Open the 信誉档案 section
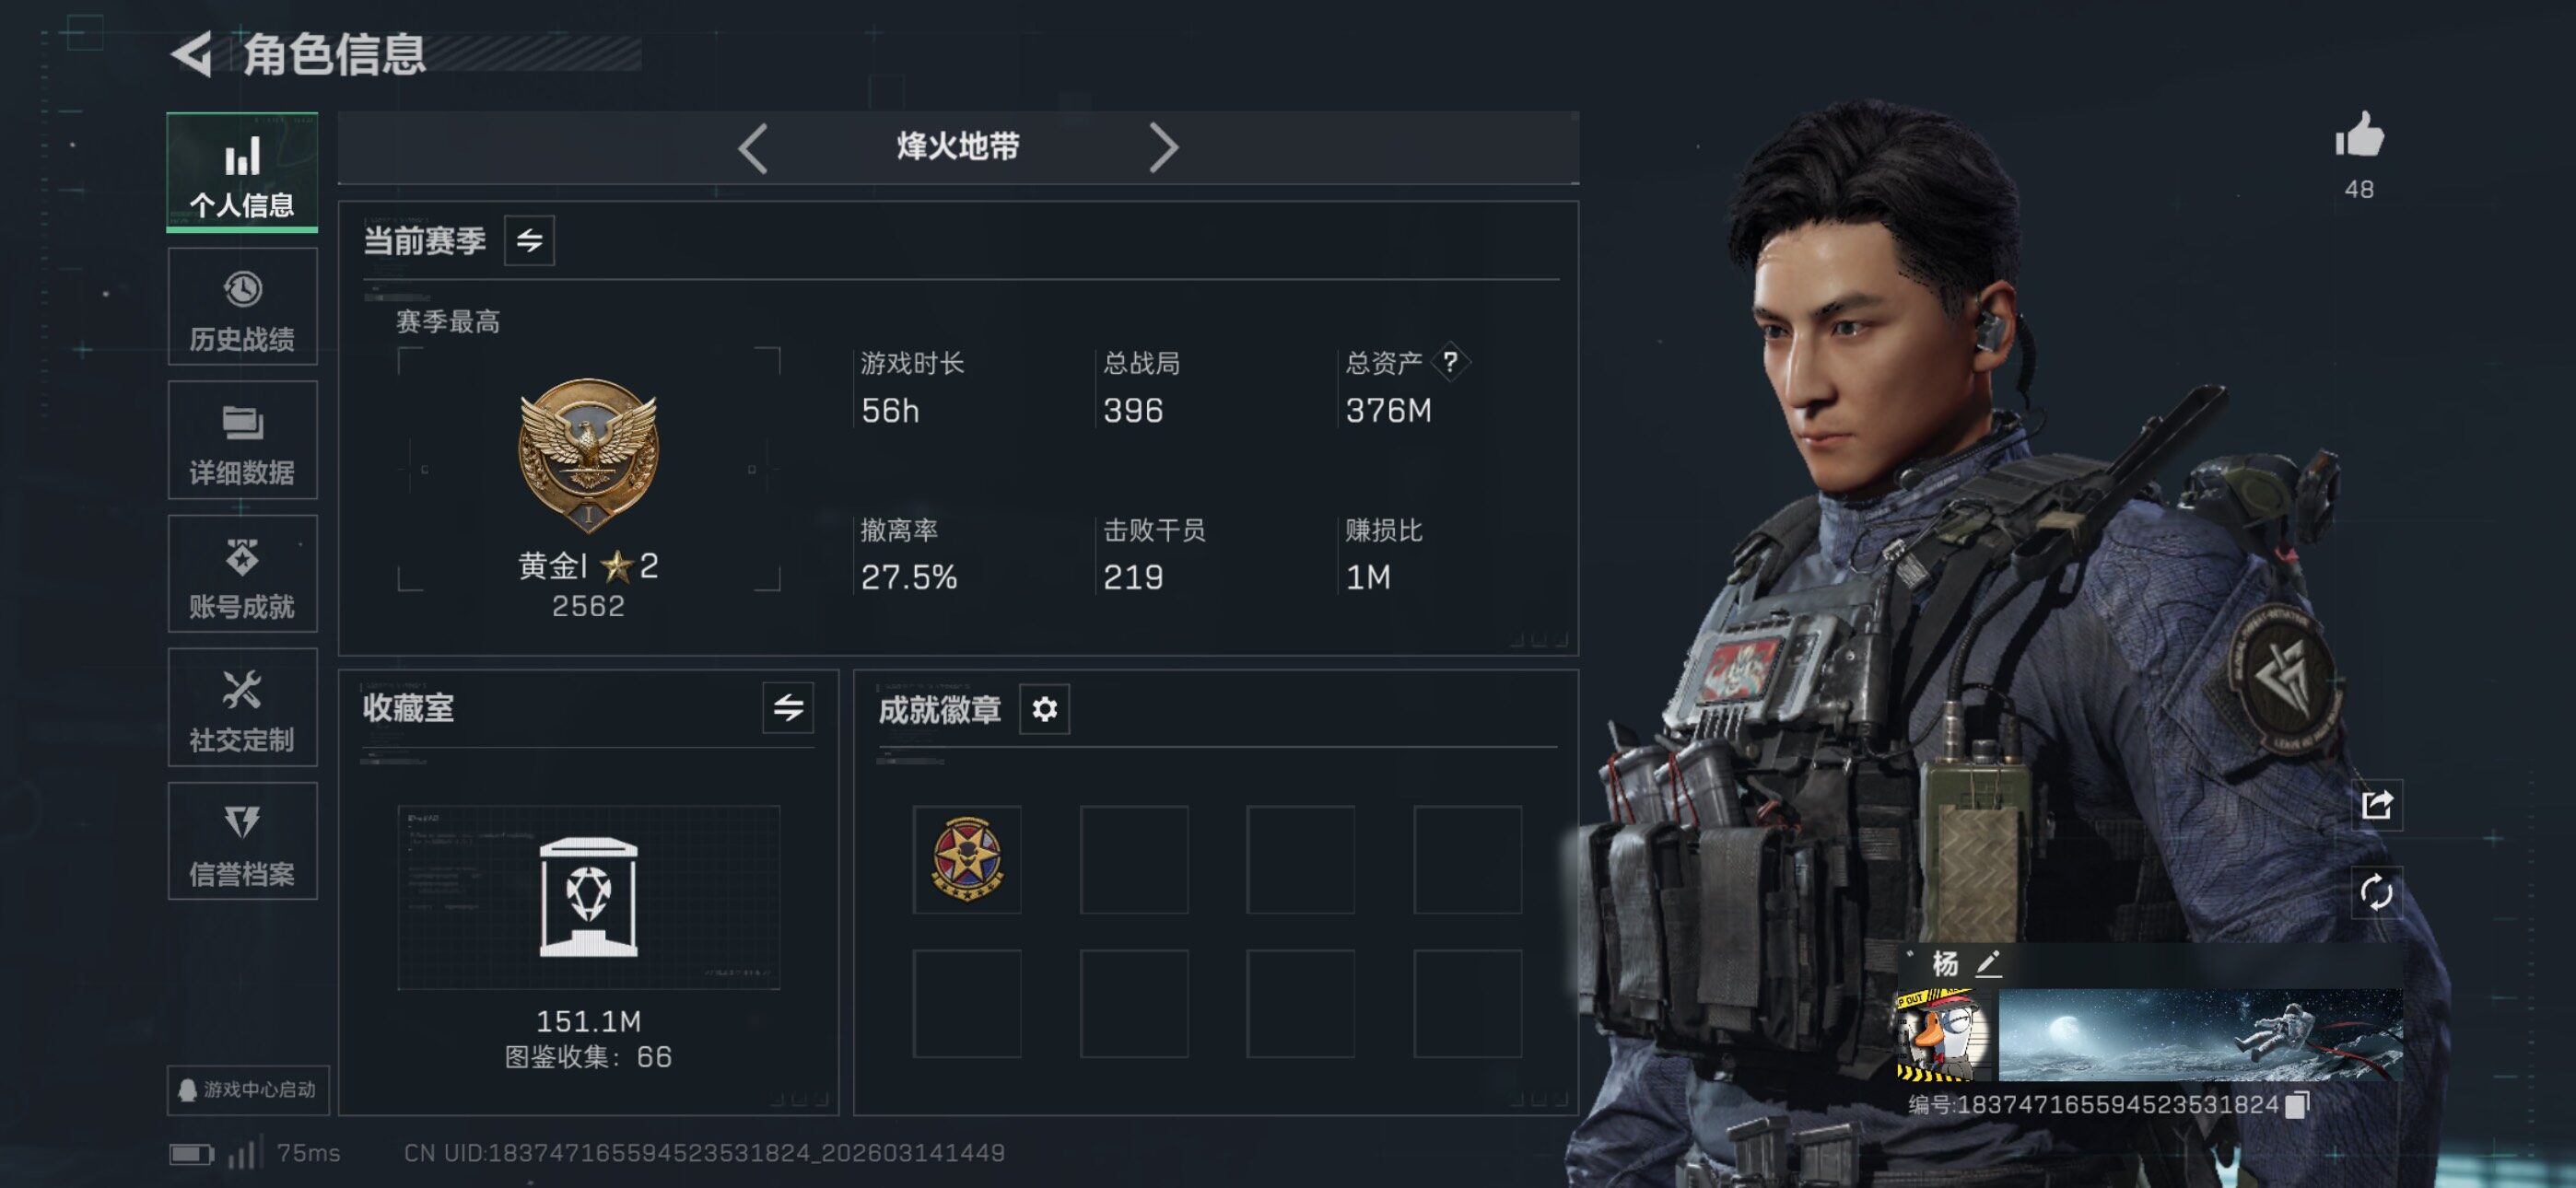 242,842
